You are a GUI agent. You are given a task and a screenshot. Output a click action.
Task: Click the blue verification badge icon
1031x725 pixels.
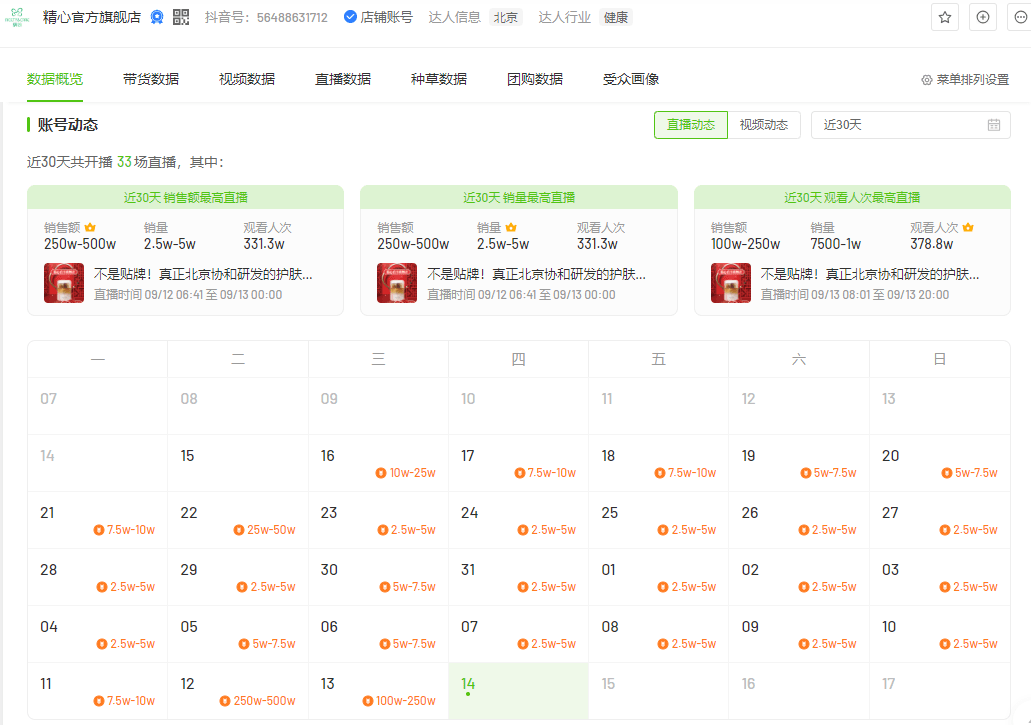pyautogui.click(x=157, y=17)
